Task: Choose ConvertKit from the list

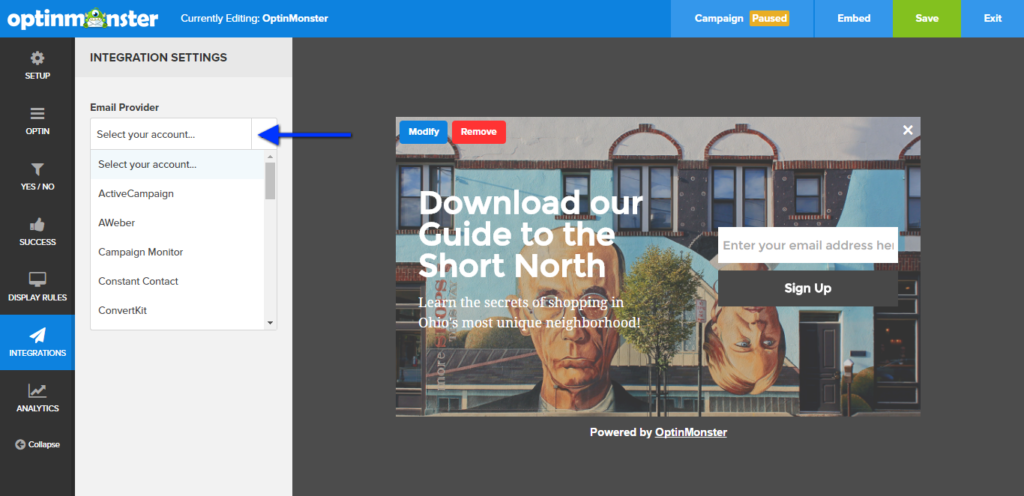Action: click(x=177, y=311)
